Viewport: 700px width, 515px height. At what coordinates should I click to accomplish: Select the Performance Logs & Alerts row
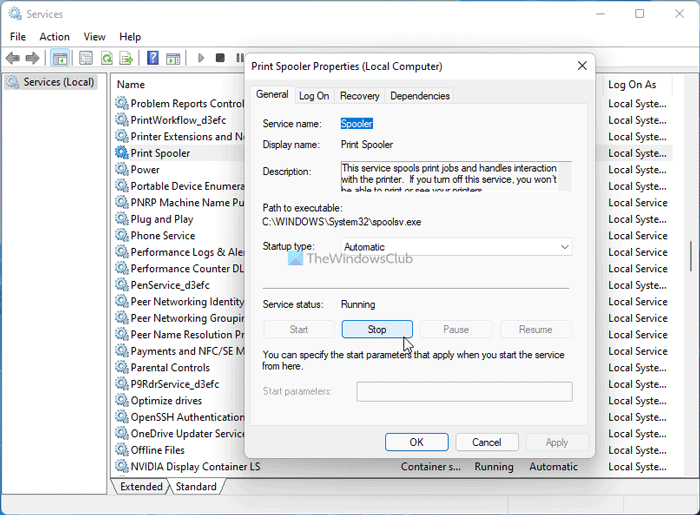coord(179,252)
